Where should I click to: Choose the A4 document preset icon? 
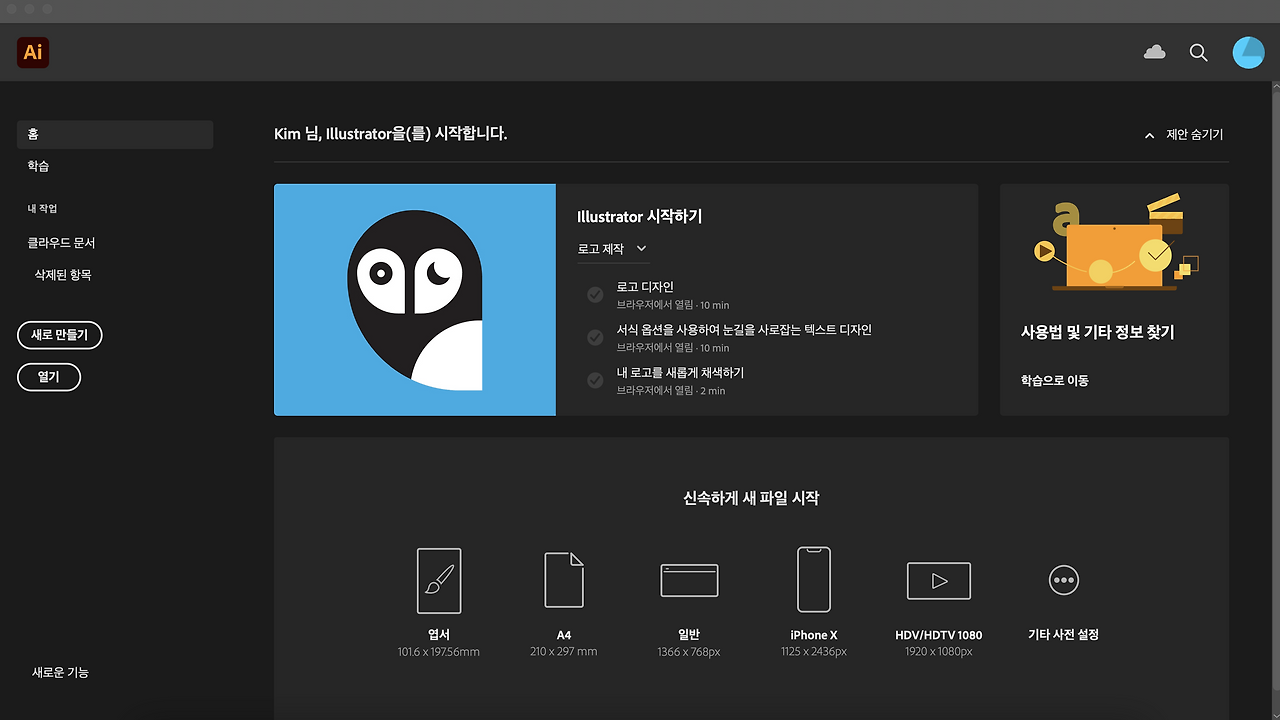pos(563,580)
